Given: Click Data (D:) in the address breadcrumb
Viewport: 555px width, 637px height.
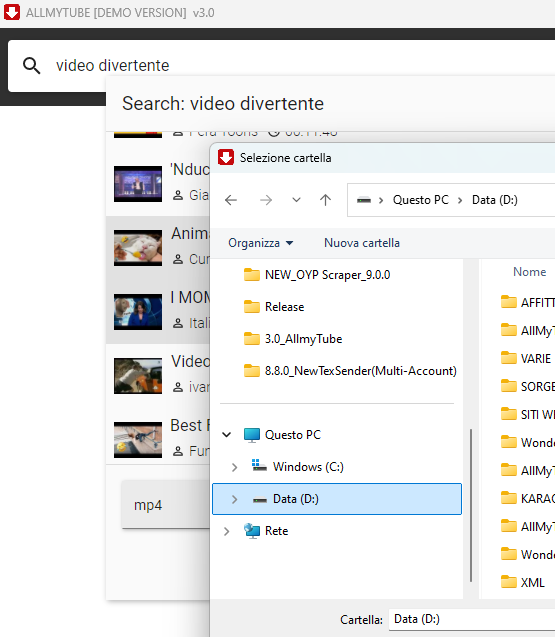Looking at the screenshot, I should 494,200.
